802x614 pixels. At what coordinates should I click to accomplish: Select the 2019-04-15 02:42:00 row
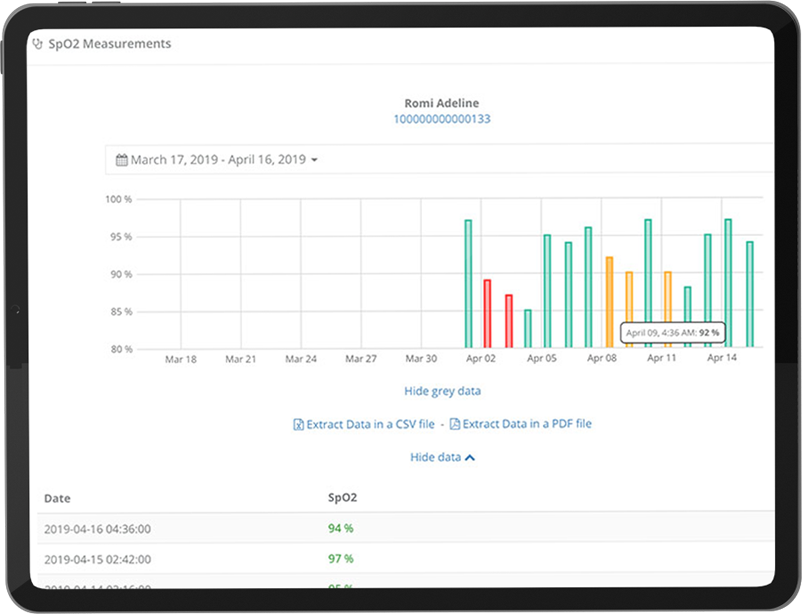pos(96,559)
